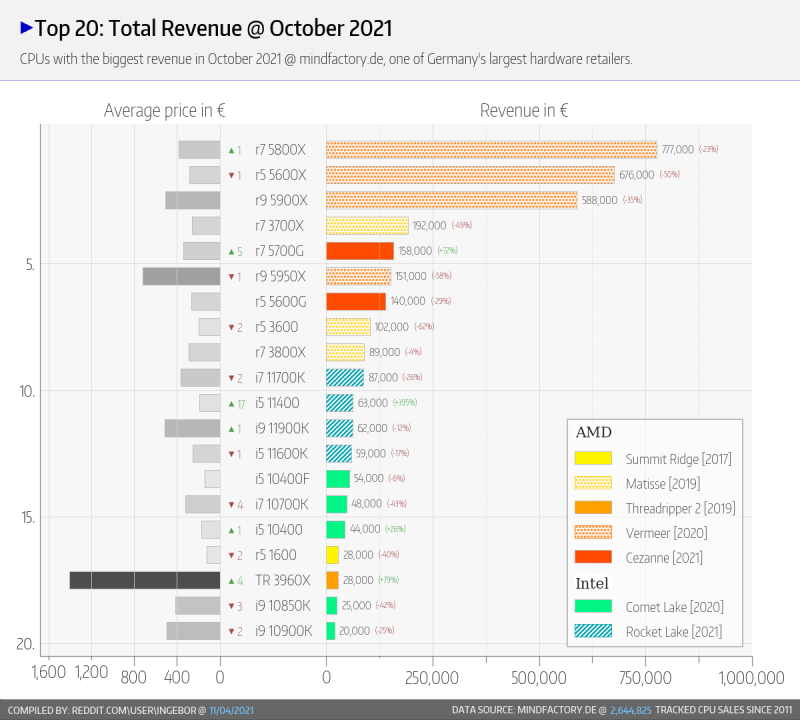
Task: Click the down-2 arrow beside i7 11700K
Action: pos(232,378)
